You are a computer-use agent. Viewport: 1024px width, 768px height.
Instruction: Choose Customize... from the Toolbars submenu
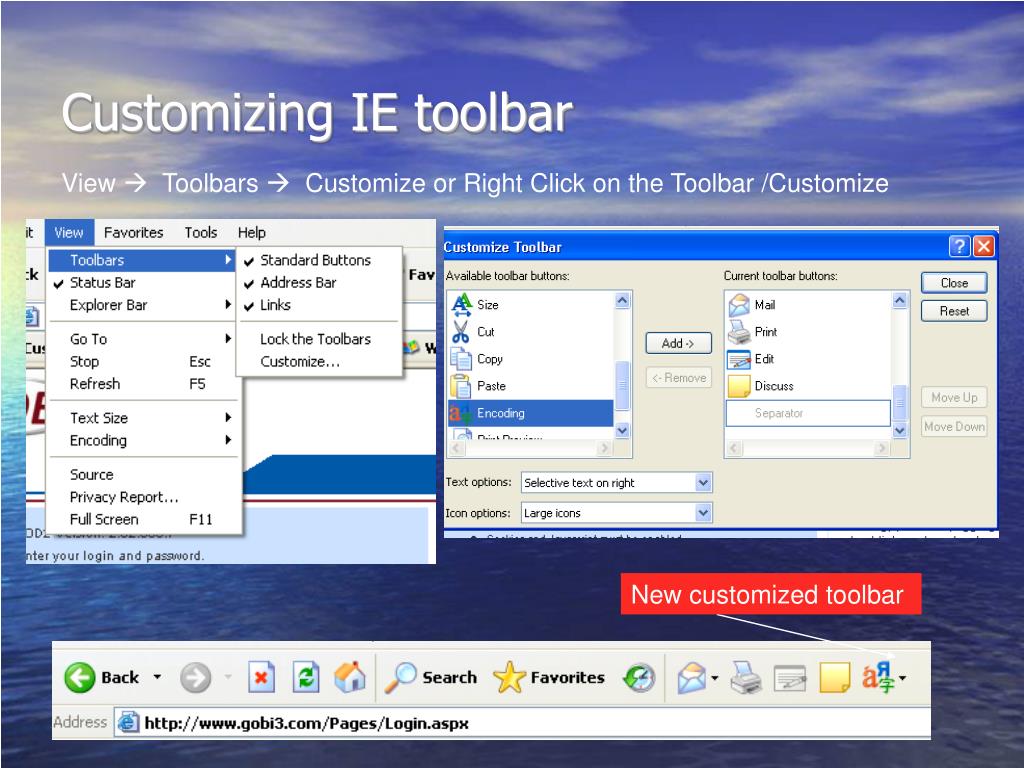pyautogui.click(x=300, y=362)
